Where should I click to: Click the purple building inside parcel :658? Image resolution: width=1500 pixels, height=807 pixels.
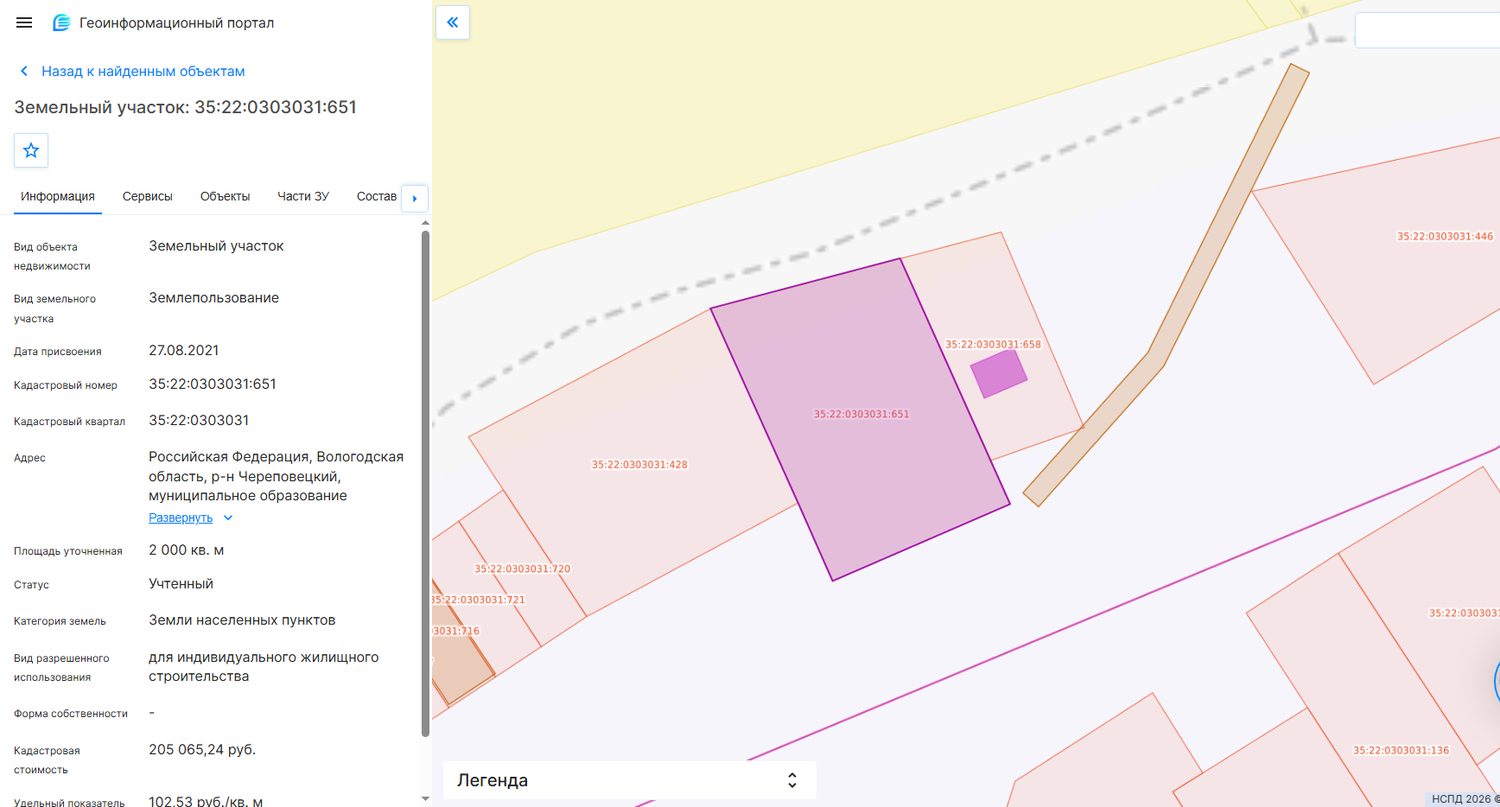click(x=999, y=373)
